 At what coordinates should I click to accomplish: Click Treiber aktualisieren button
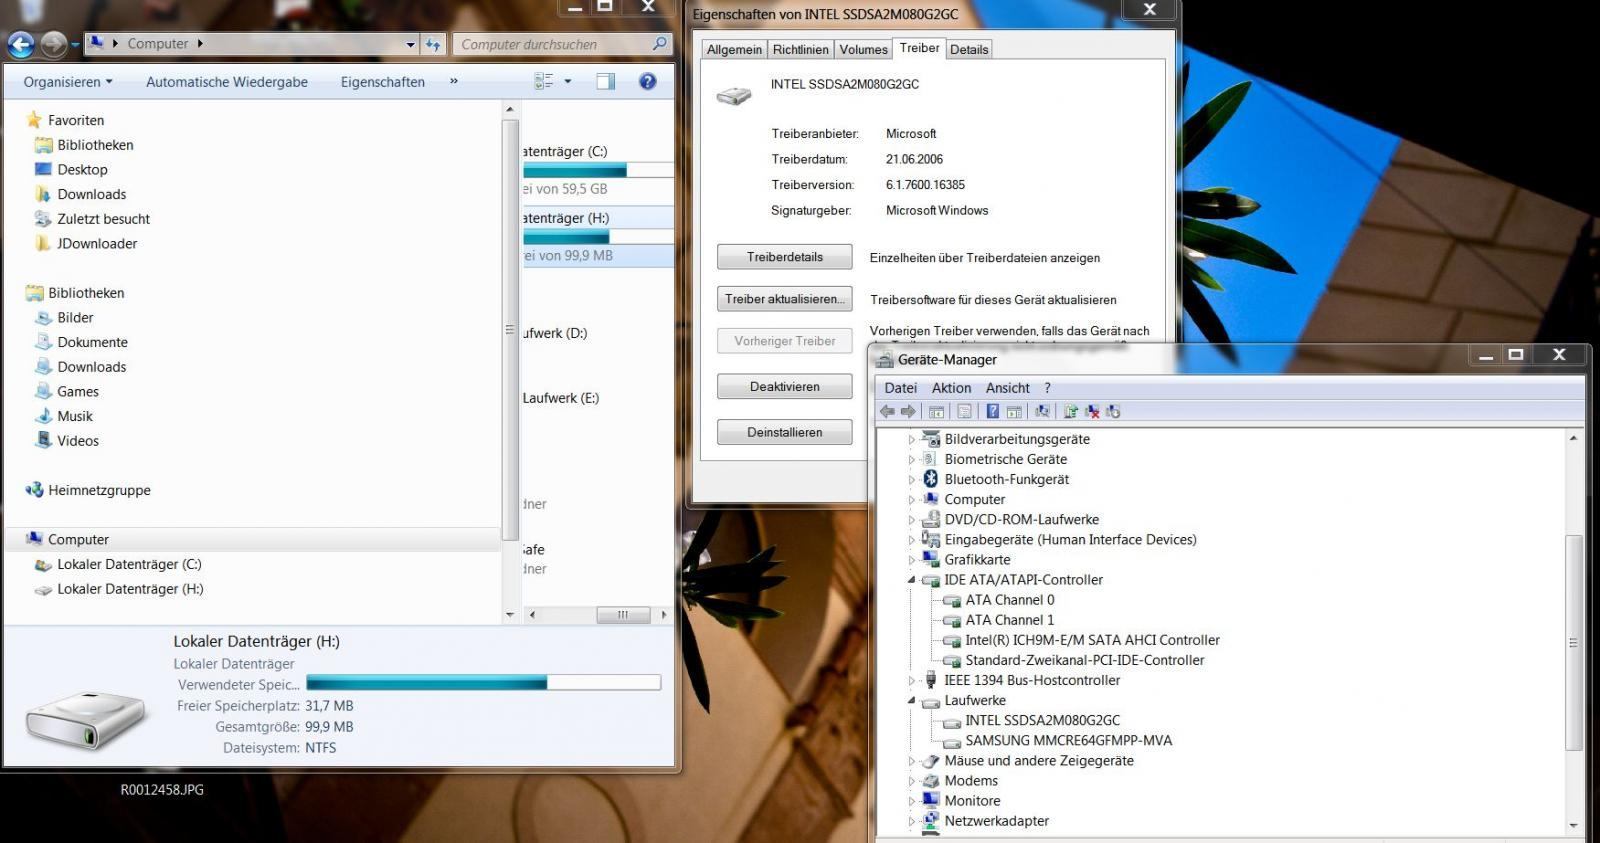click(x=785, y=299)
